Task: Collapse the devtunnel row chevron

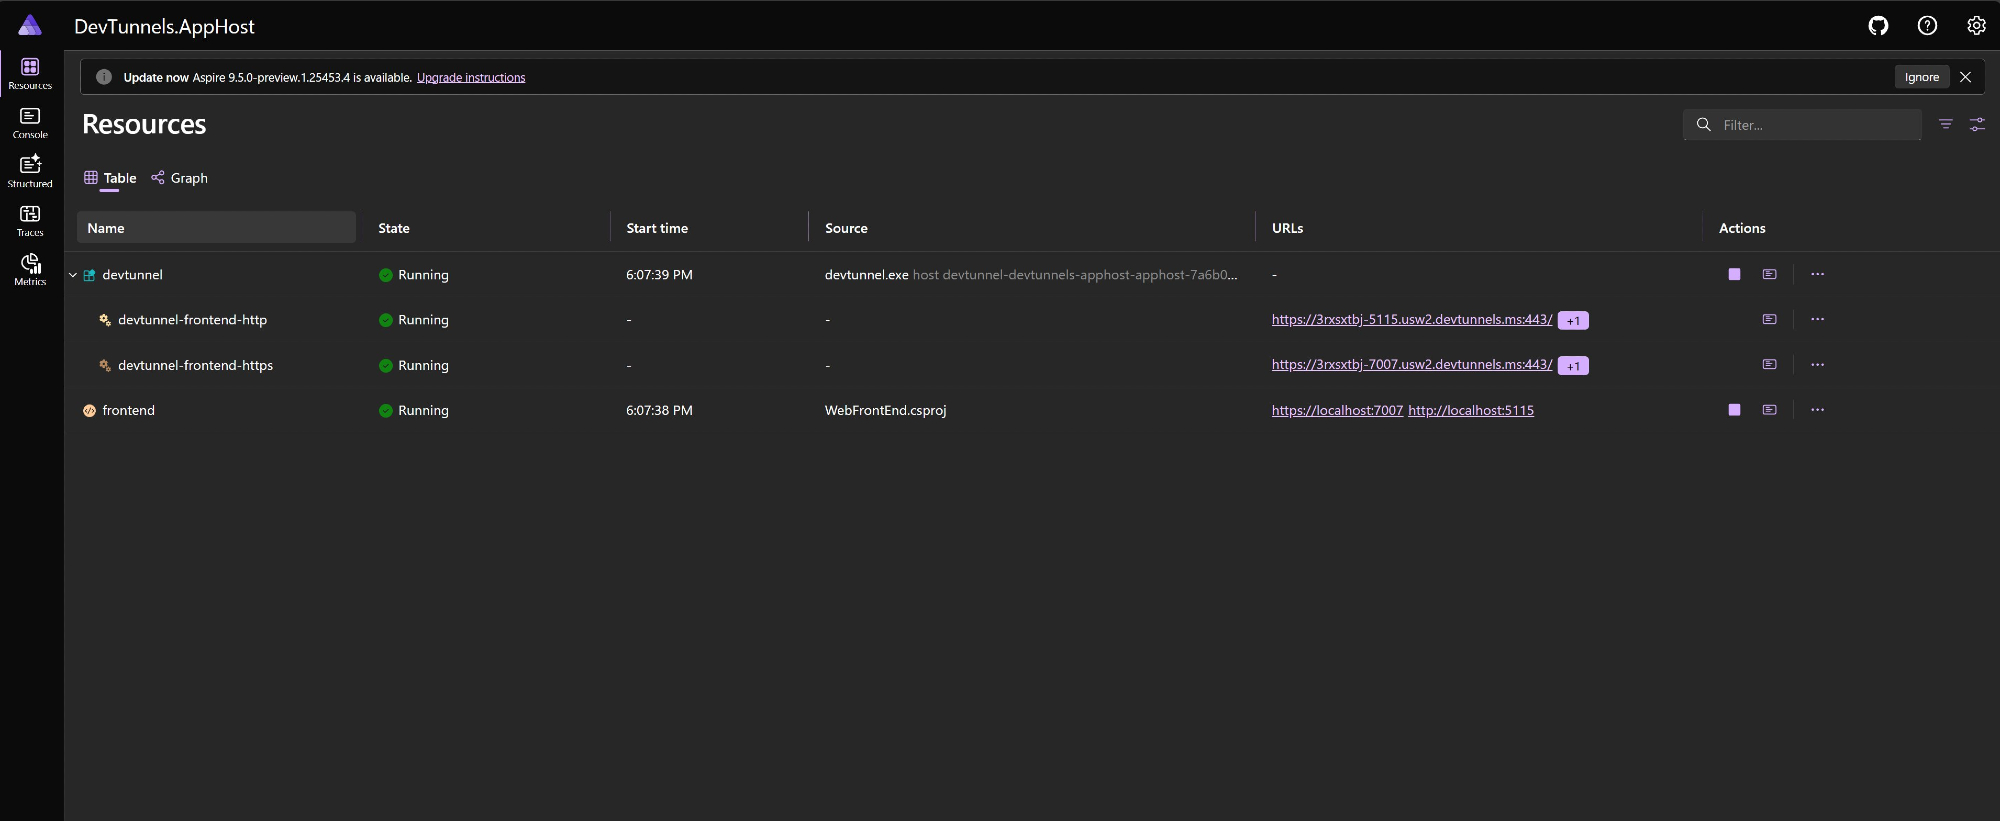Action: (73, 275)
